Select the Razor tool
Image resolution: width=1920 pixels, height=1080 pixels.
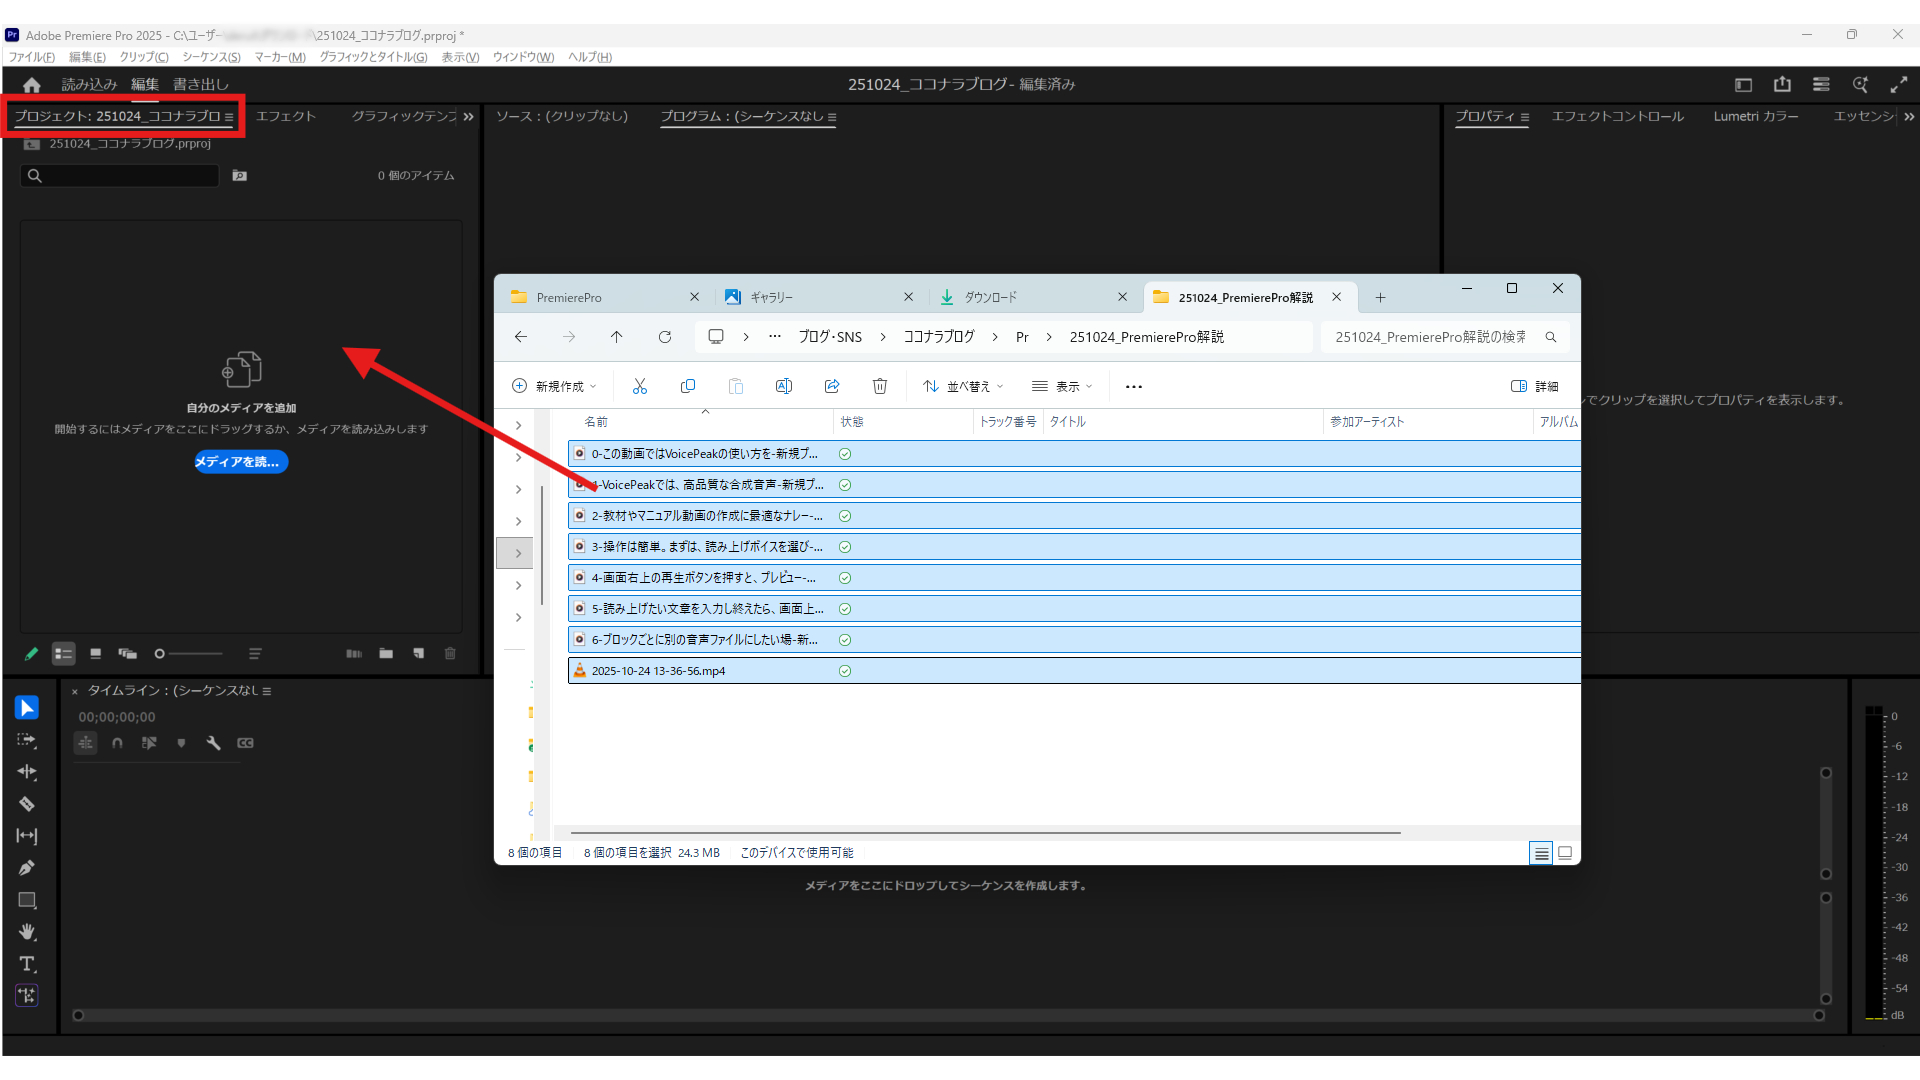[27, 804]
